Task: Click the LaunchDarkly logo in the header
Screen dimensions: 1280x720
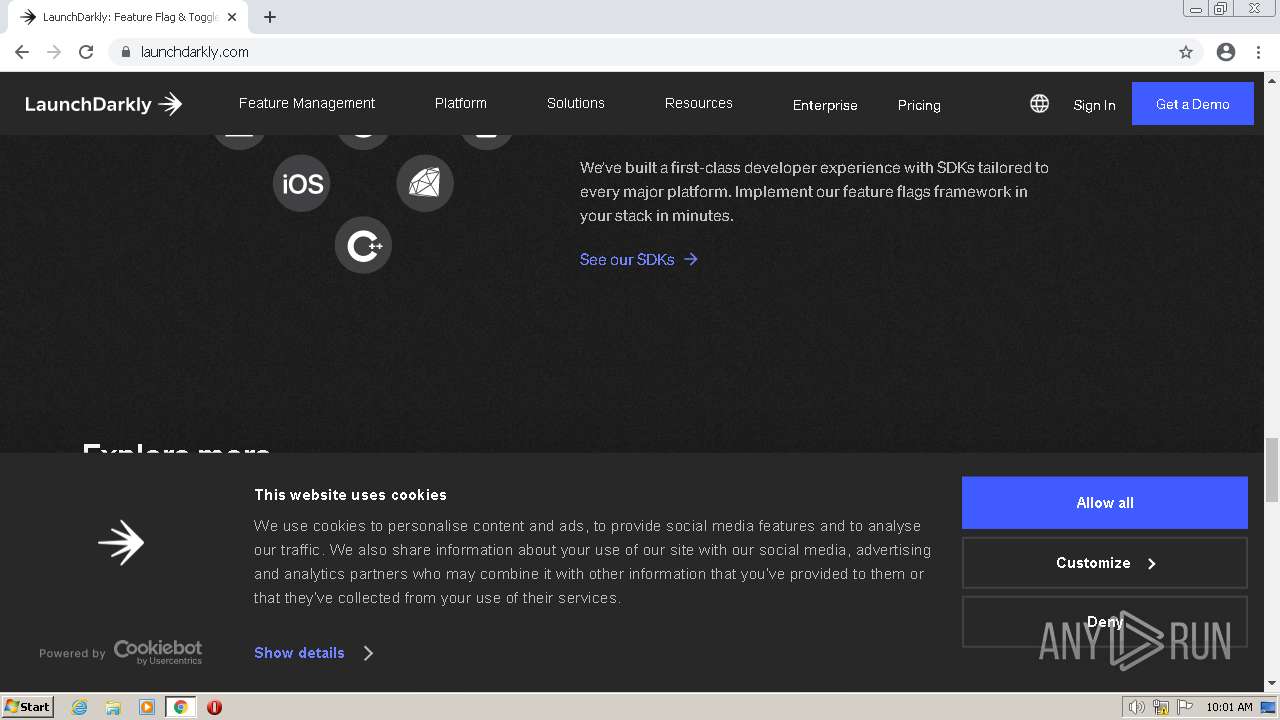Action: [104, 104]
